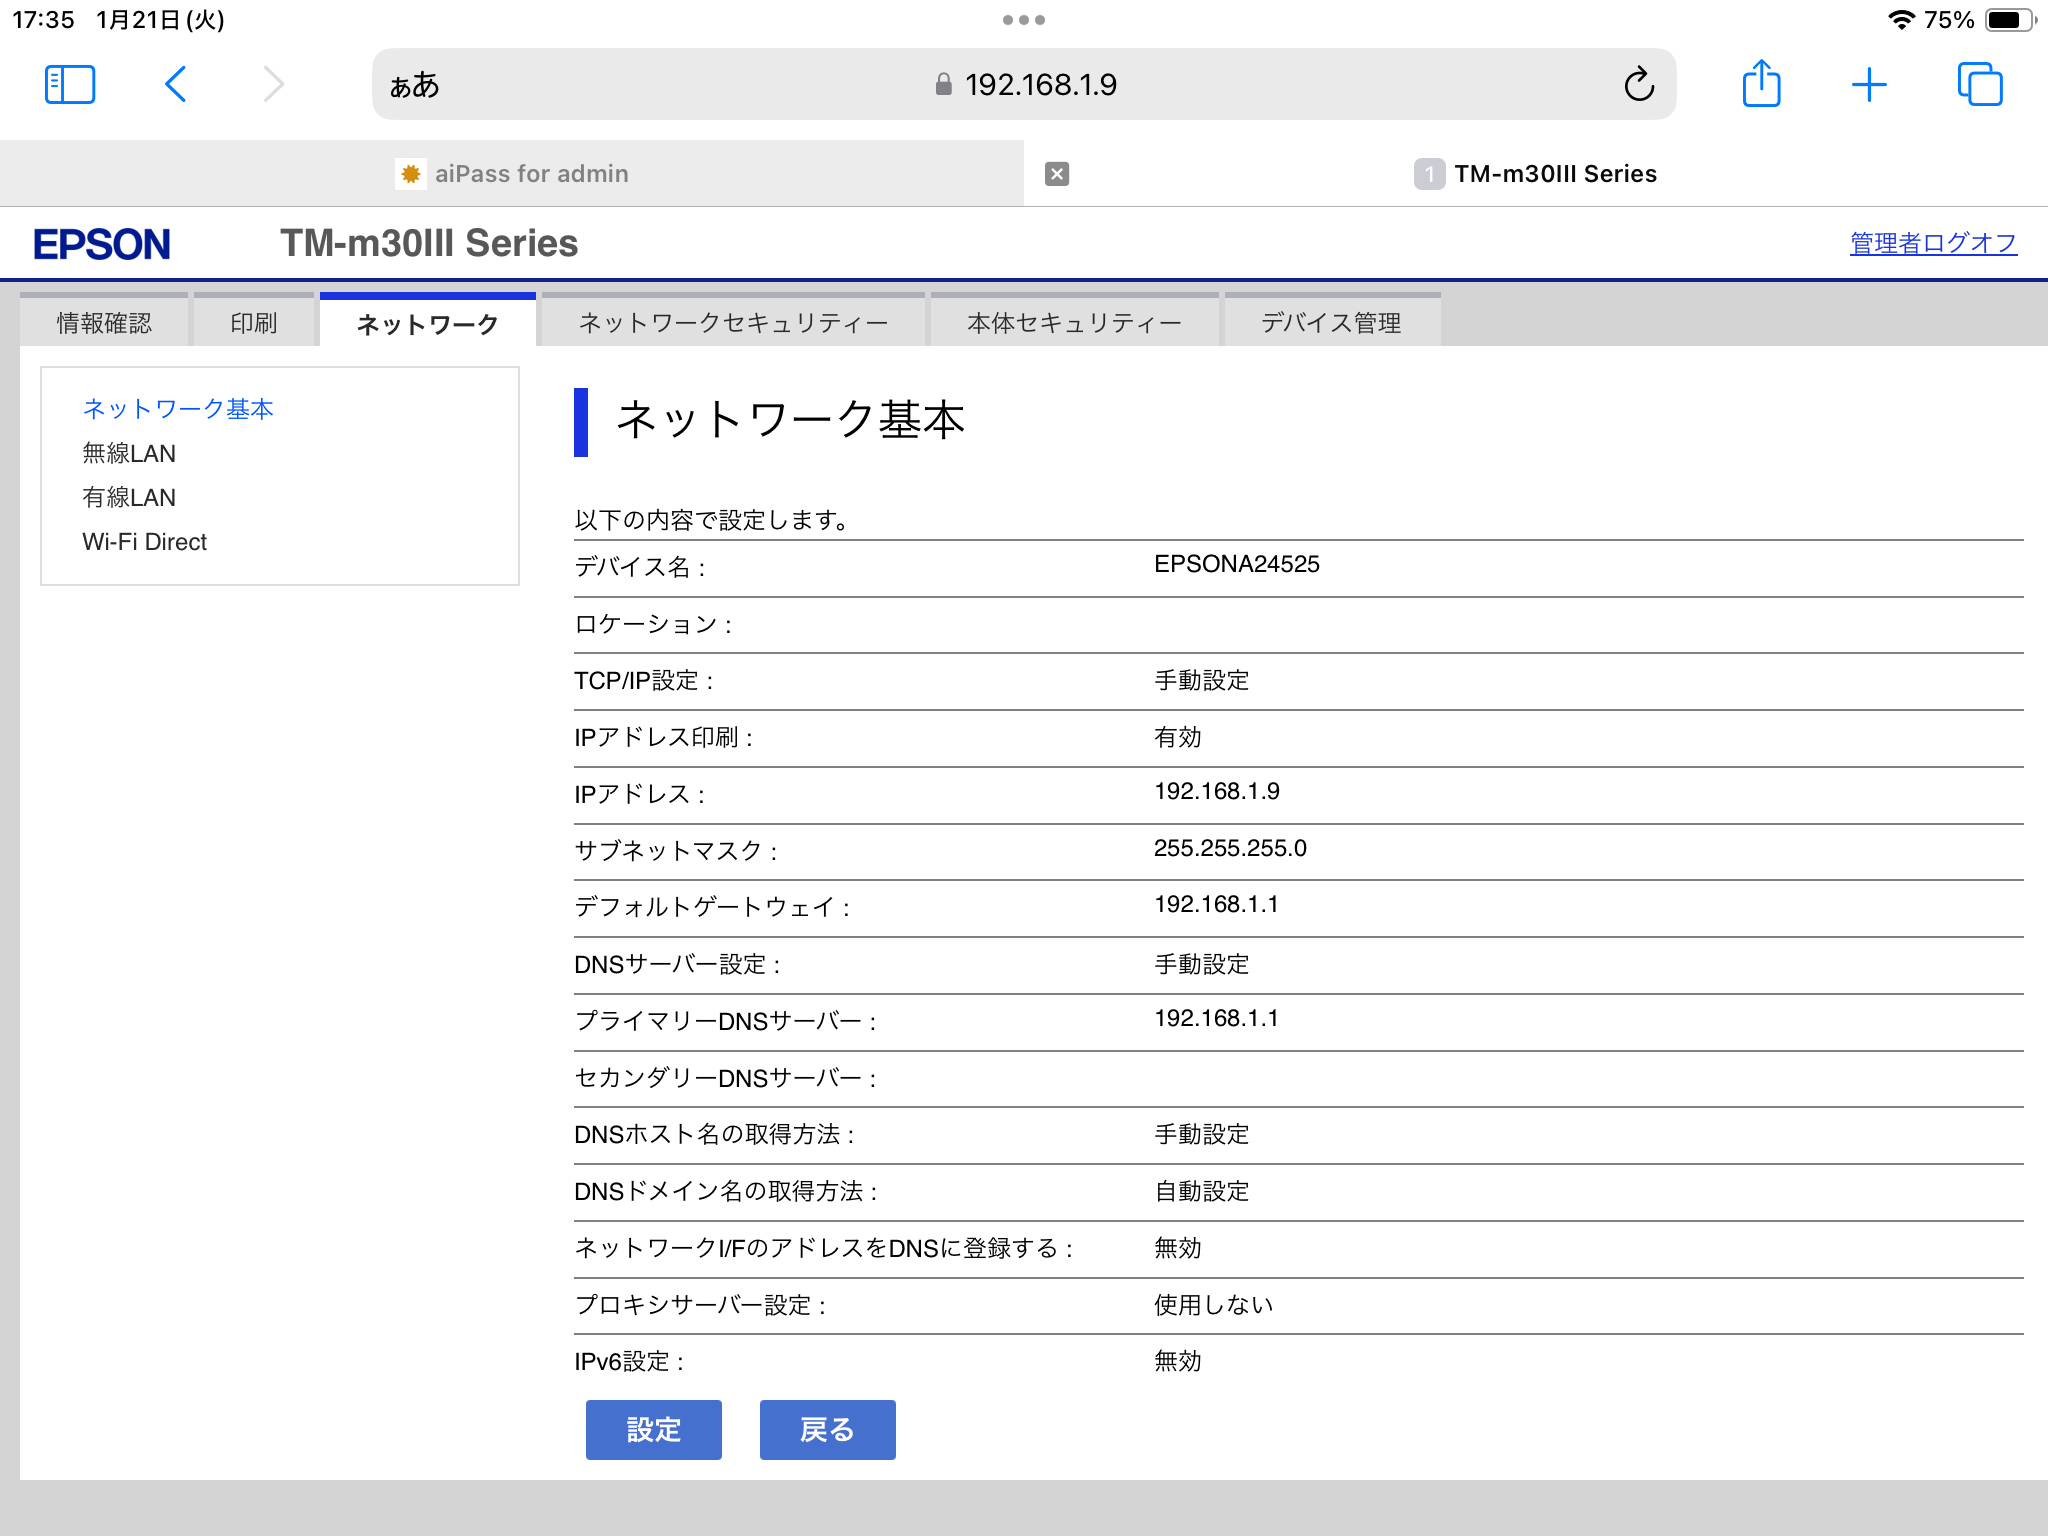Click subnet mask value 255.255.255.0
This screenshot has height=1536, width=2048.
pos(1230,848)
